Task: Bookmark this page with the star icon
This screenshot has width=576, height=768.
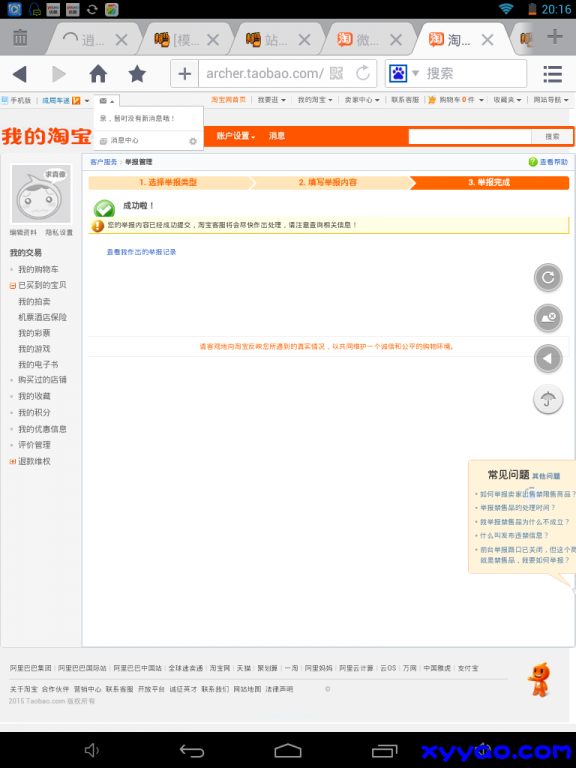Action: click(x=137, y=74)
